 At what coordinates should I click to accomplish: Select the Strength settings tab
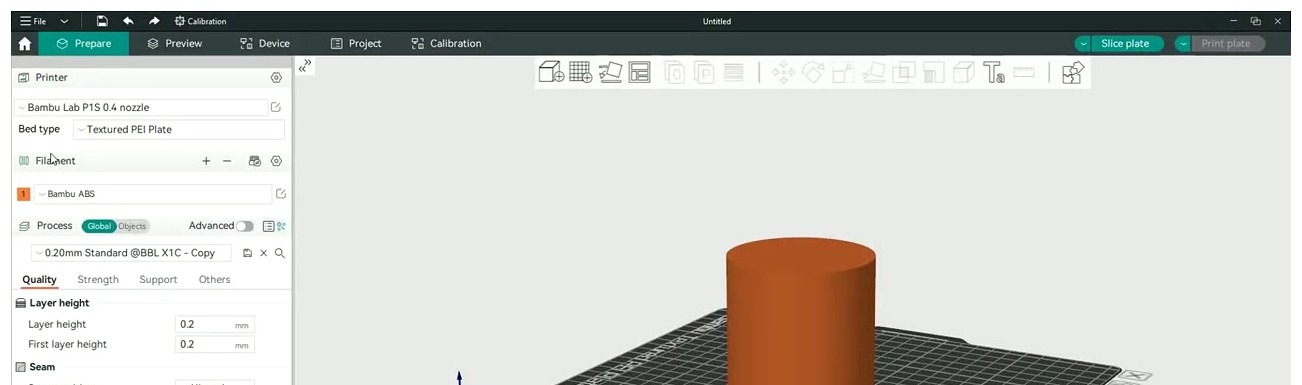pyautogui.click(x=98, y=280)
